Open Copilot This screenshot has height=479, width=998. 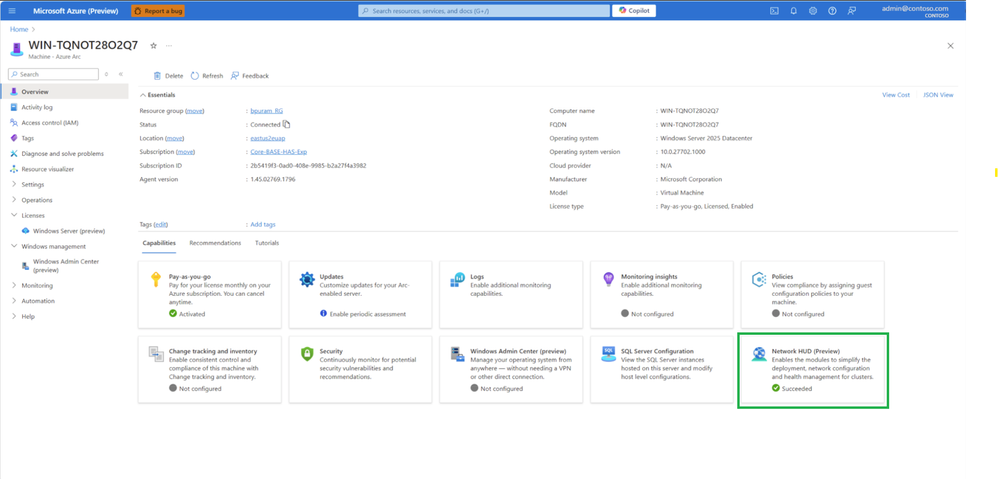point(634,11)
